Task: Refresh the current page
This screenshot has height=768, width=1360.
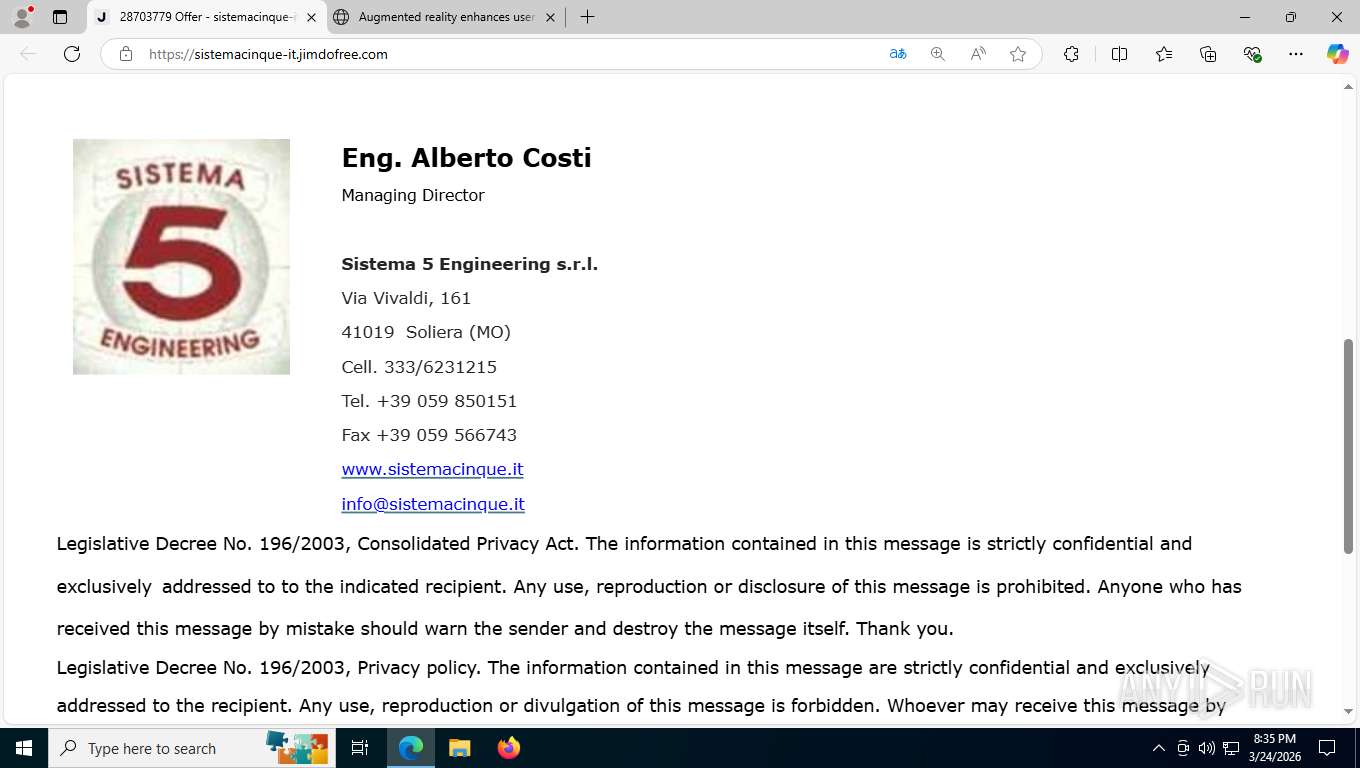Action: 72,54
